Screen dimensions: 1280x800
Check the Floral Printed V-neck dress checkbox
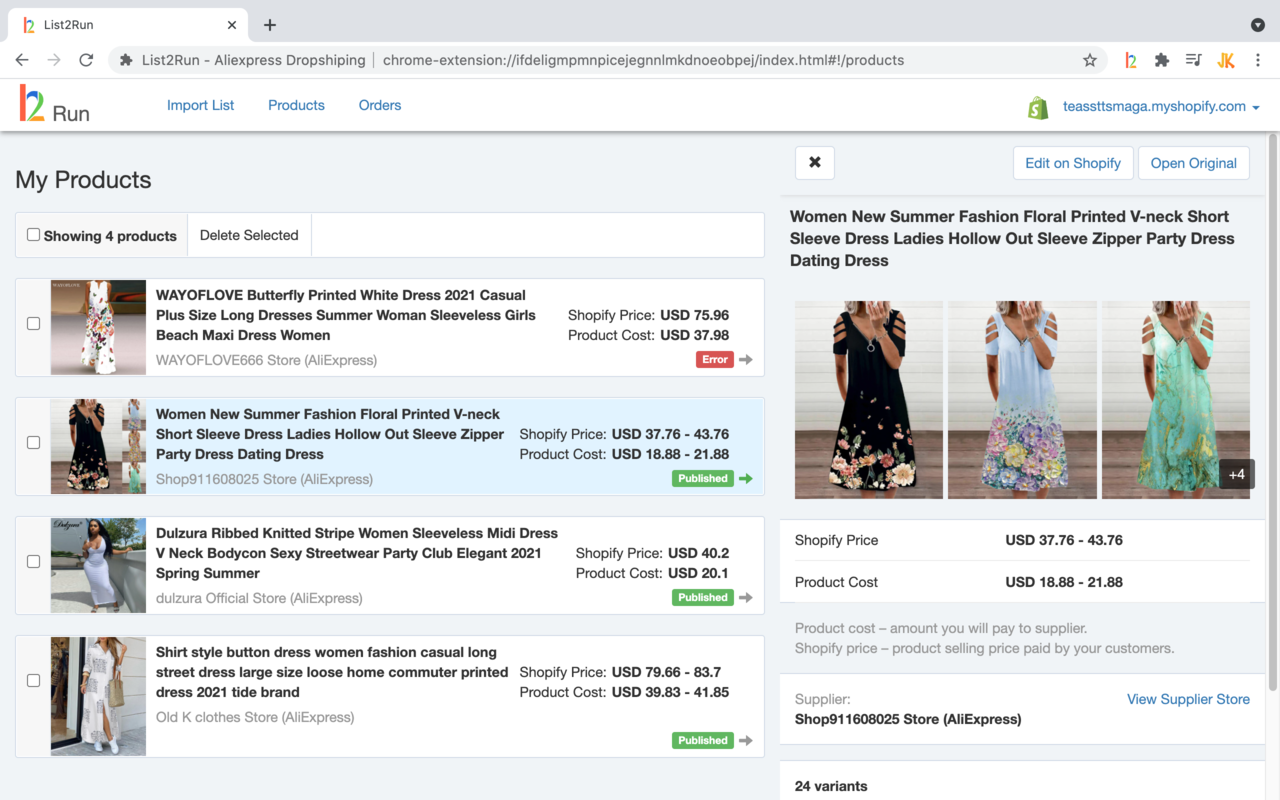pos(33,442)
